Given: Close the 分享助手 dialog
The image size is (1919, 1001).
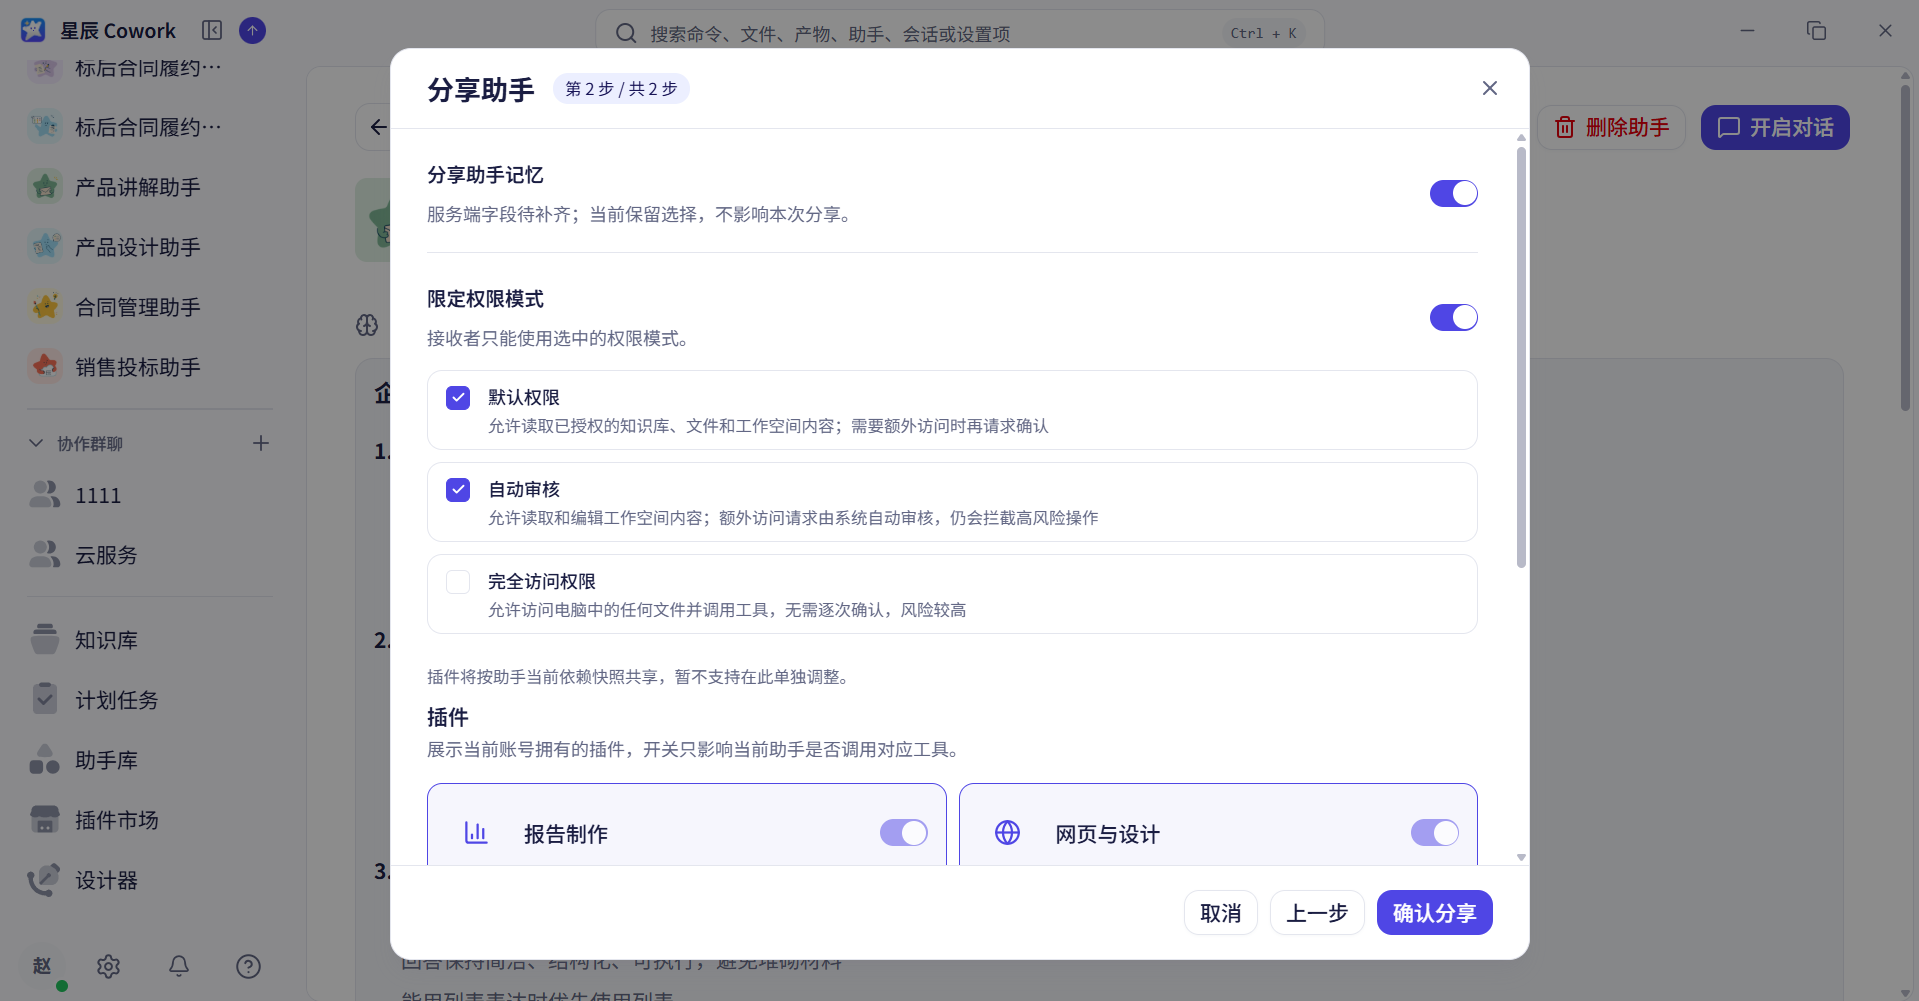Looking at the screenshot, I should click(1489, 88).
